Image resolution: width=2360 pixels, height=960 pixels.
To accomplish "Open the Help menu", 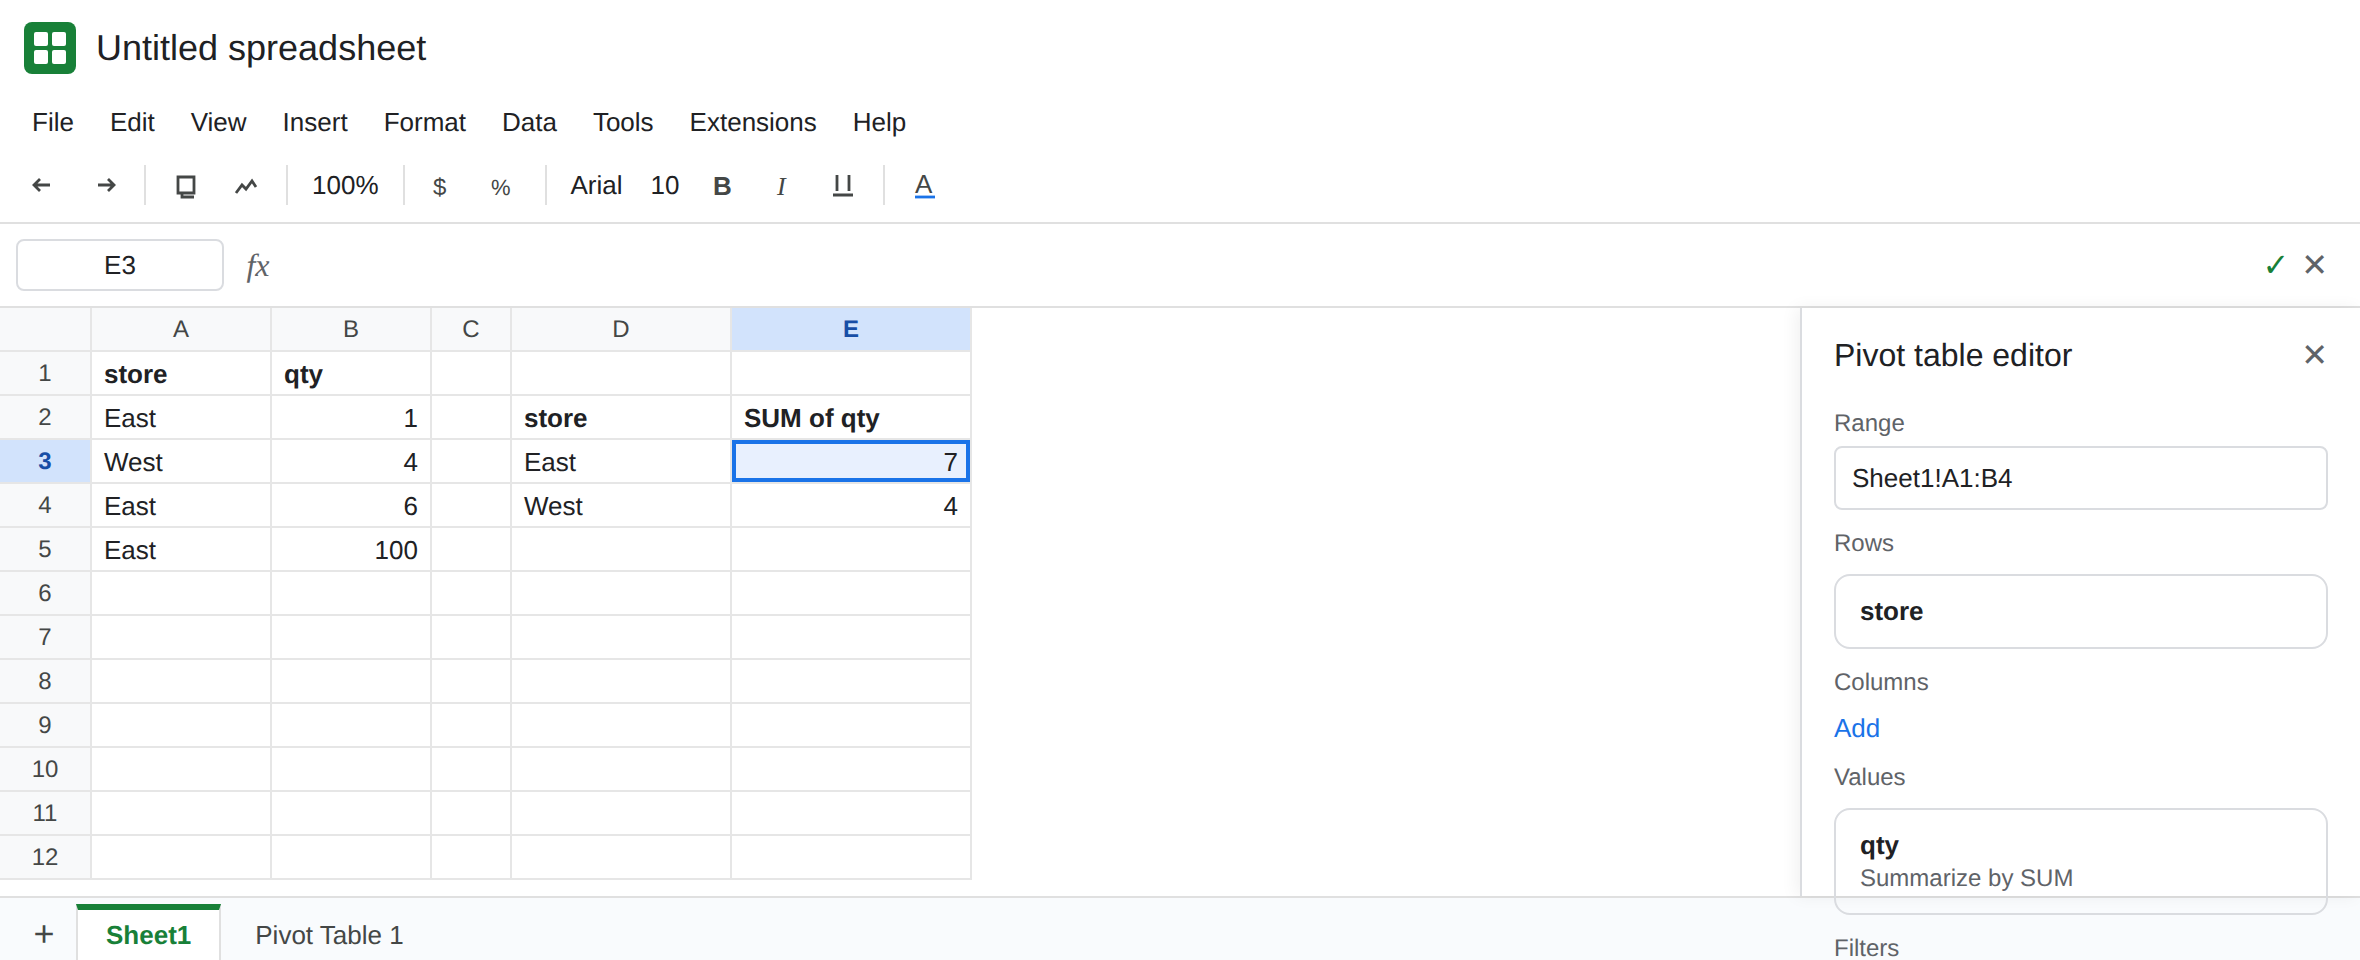I will pyautogui.click(x=879, y=122).
